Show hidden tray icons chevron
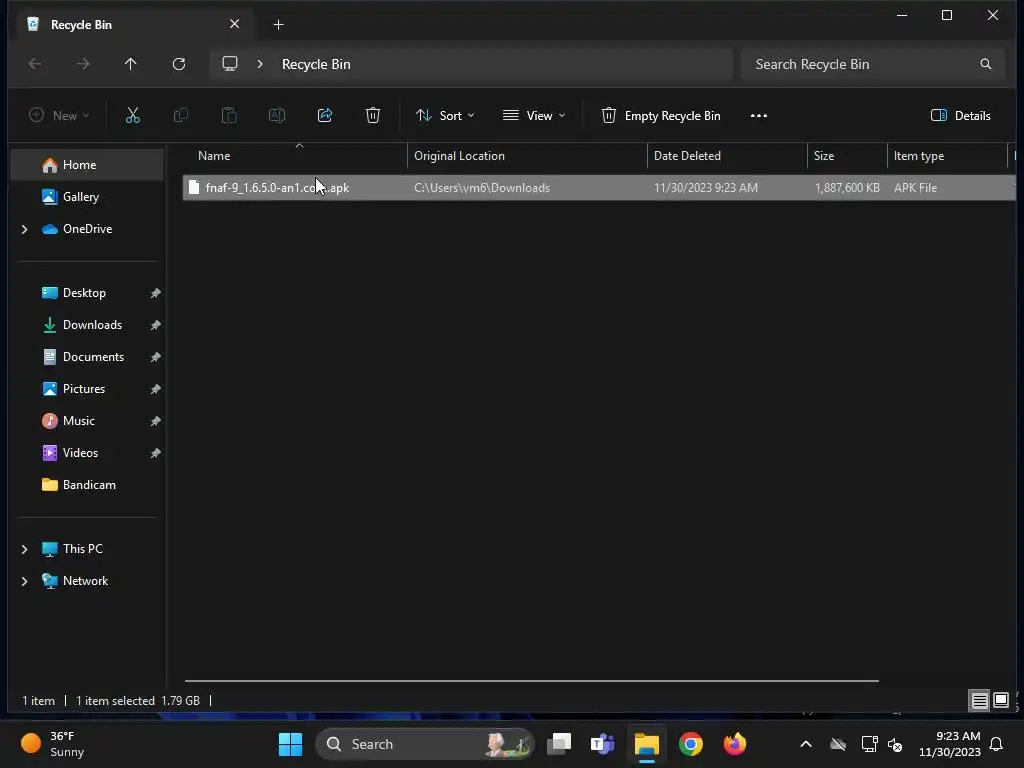Viewport: 1024px width, 768px height. click(806, 744)
